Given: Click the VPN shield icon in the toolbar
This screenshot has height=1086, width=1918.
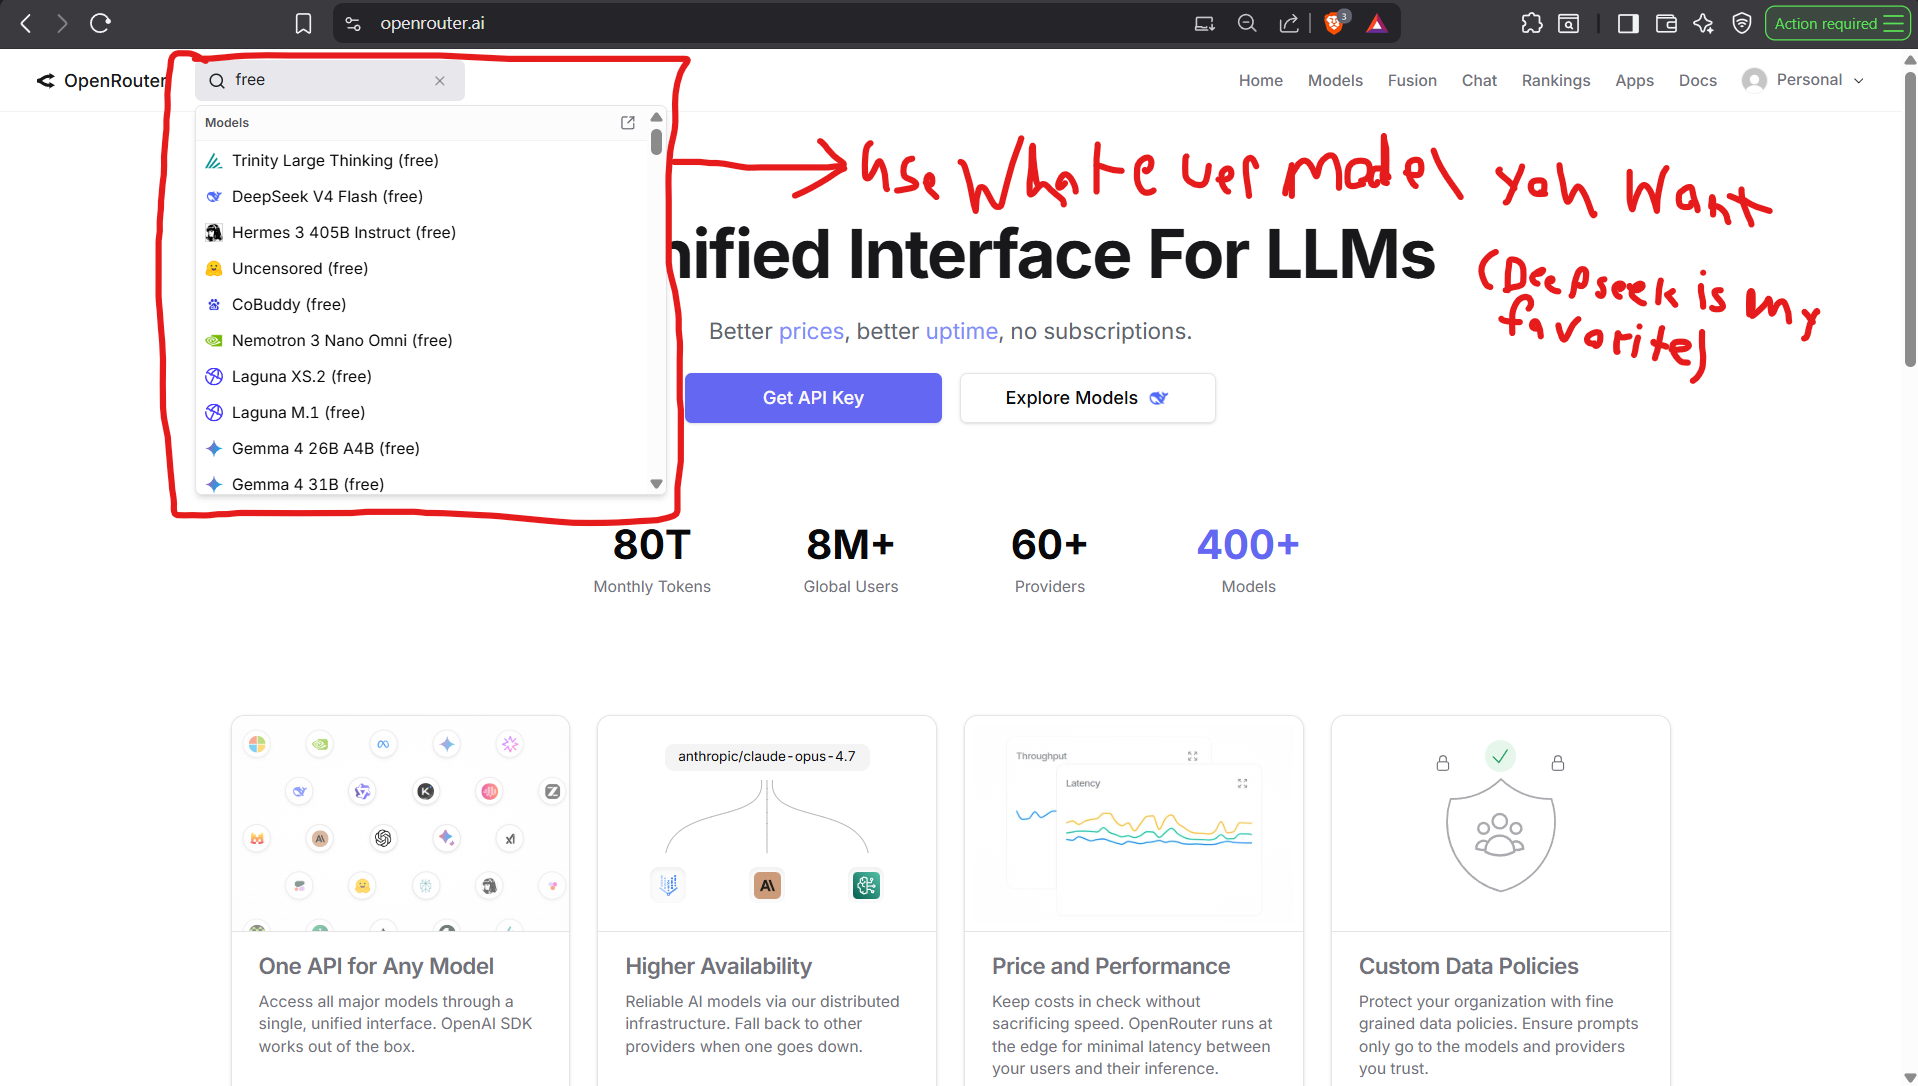Looking at the screenshot, I should (x=1742, y=23).
